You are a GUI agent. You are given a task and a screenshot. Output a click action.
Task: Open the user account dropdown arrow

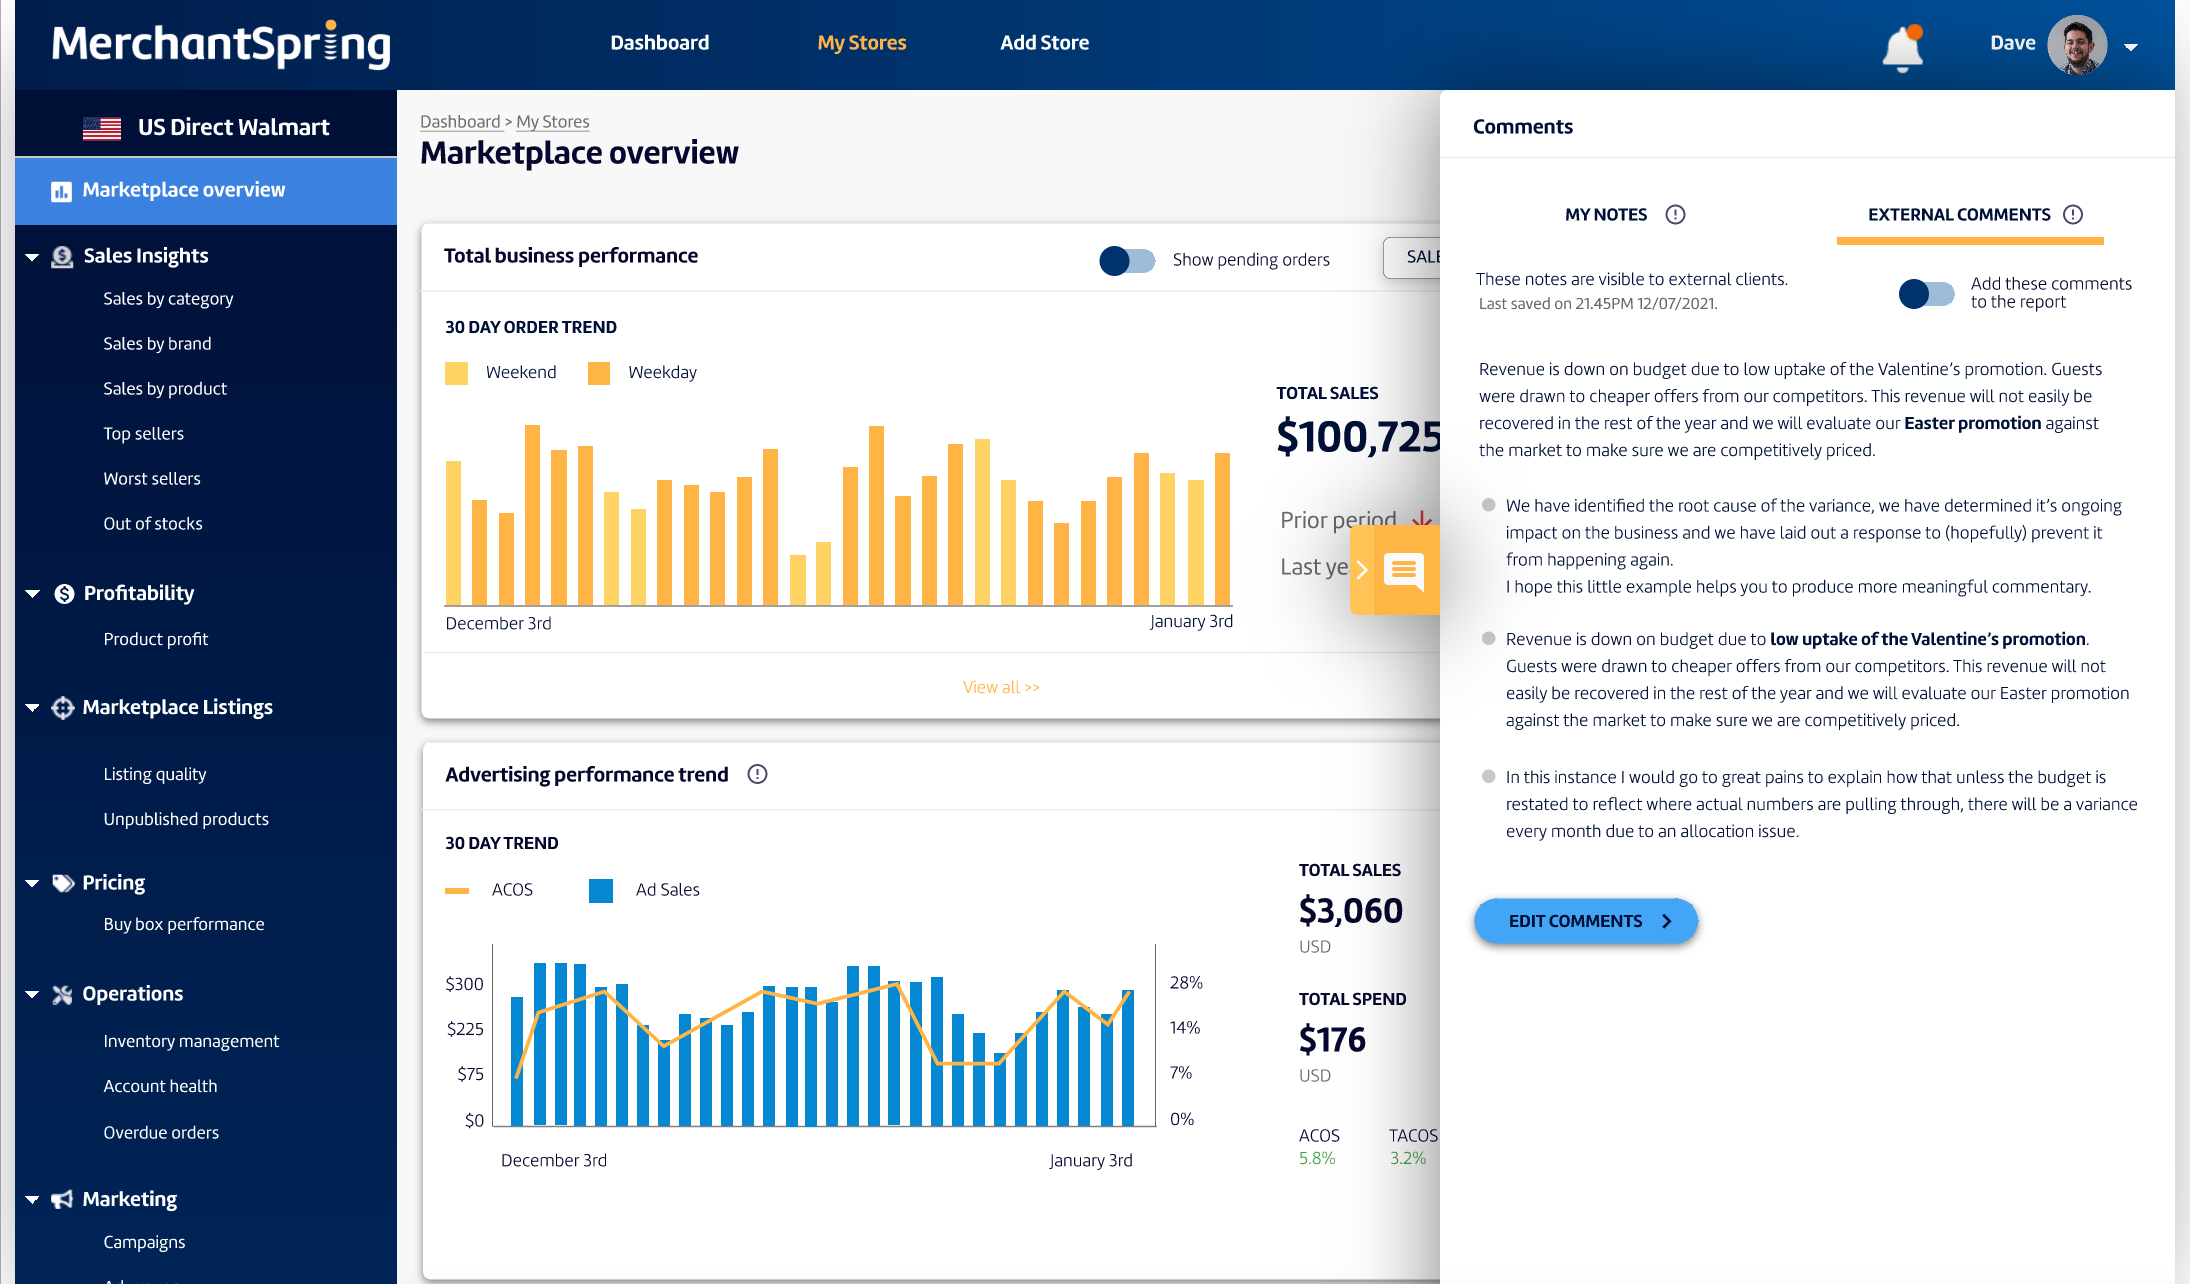[2131, 47]
